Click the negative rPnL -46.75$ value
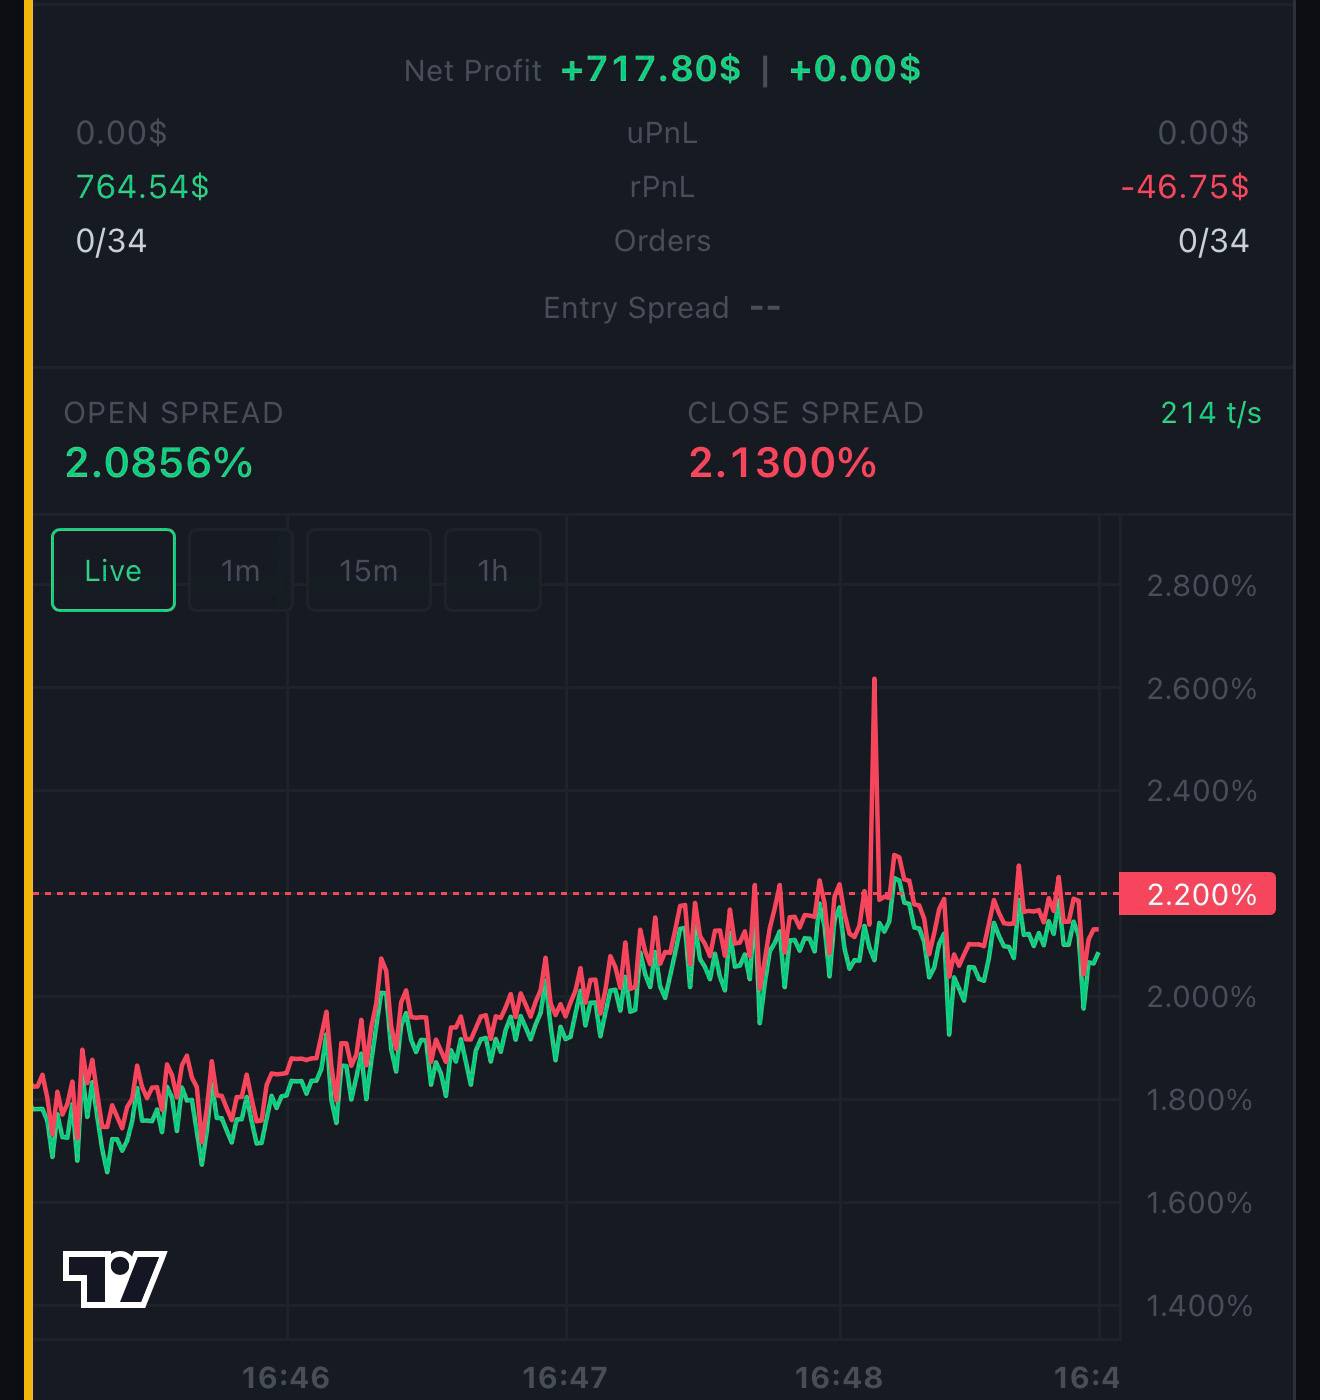This screenshot has width=1320, height=1400. [x=1185, y=186]
